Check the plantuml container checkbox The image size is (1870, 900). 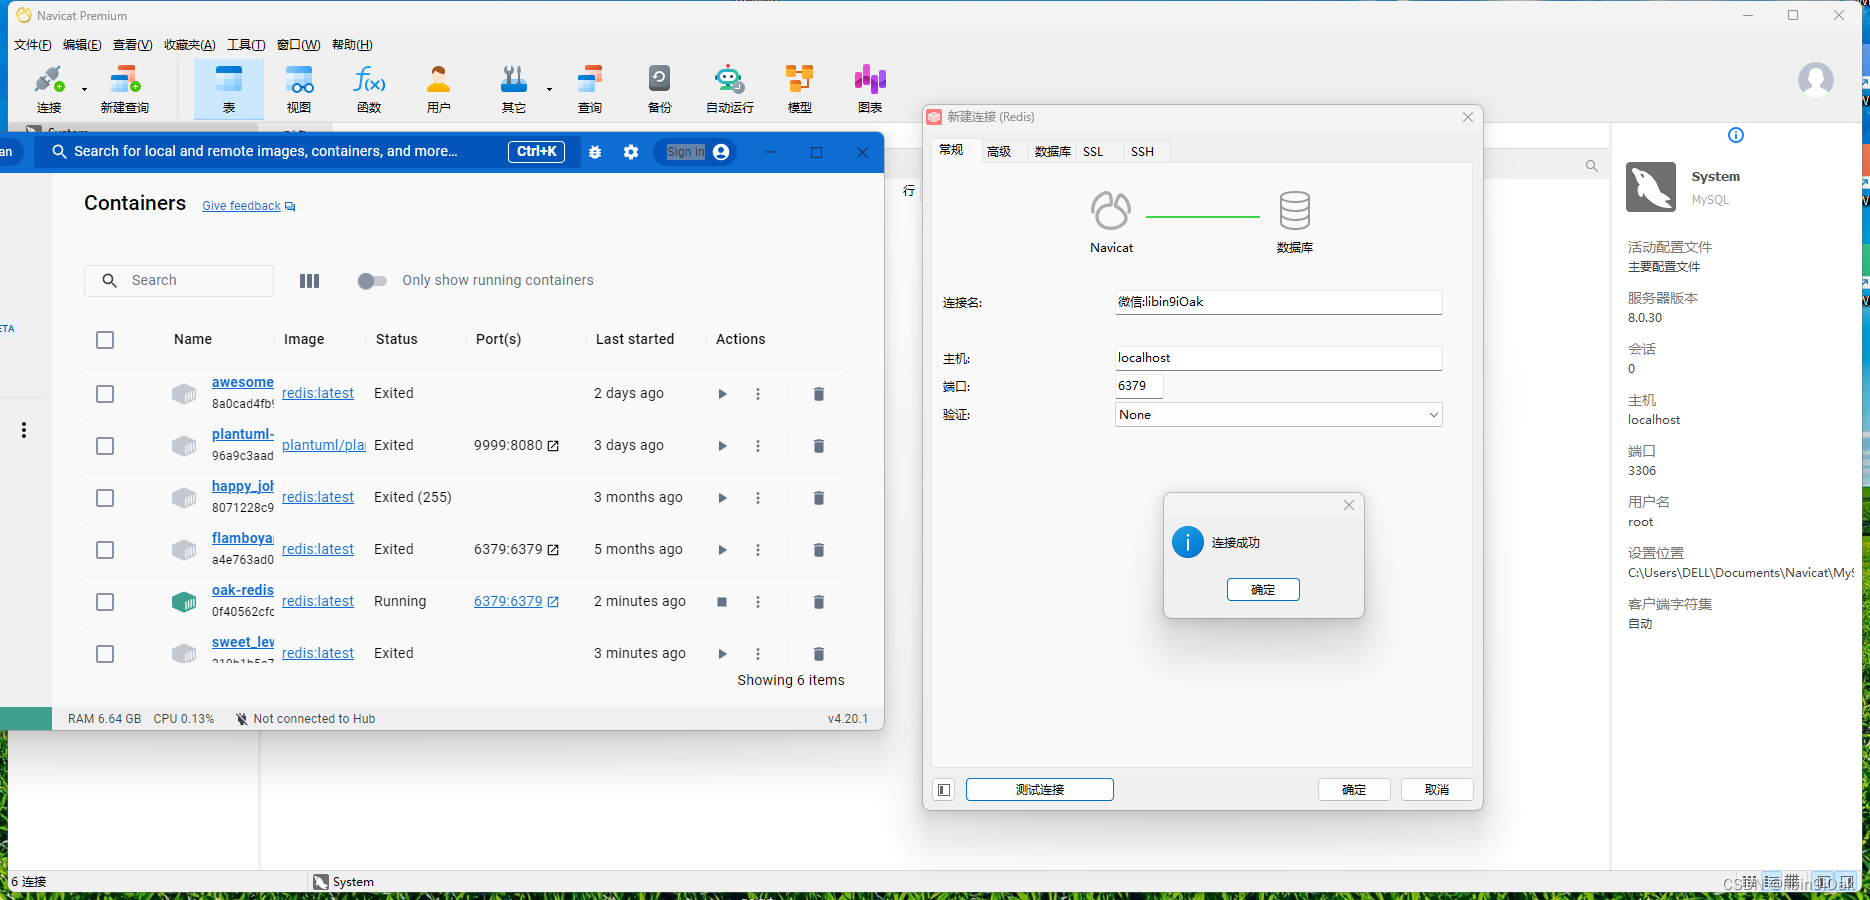(105, 446)
